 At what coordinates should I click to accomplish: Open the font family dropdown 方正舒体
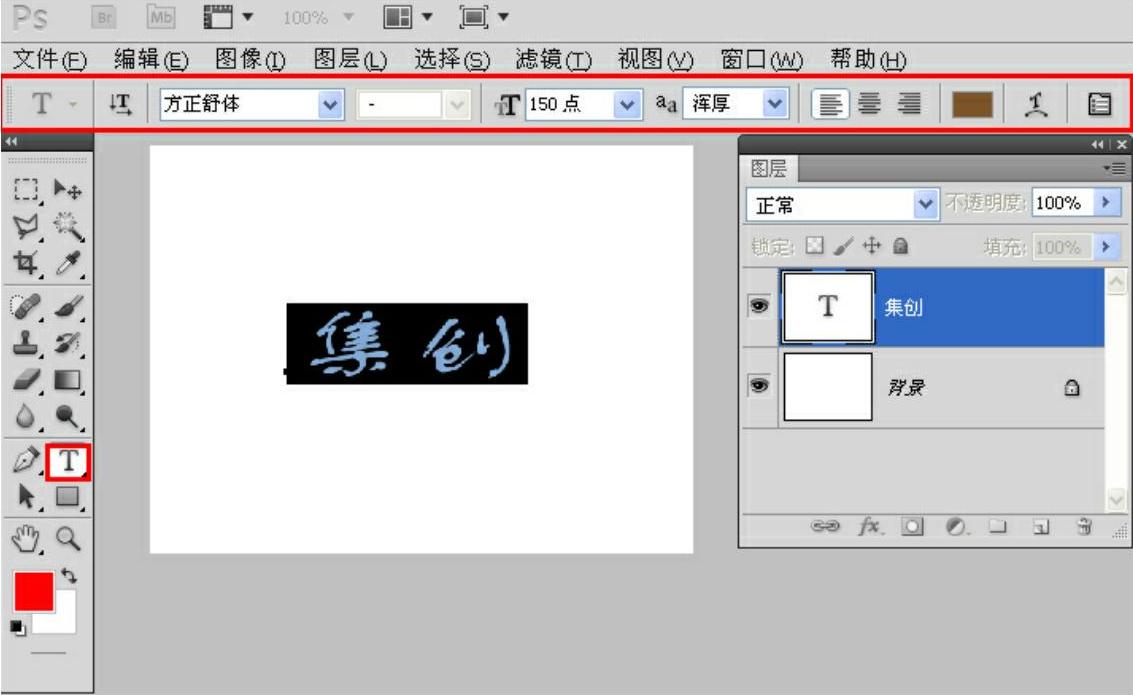tap(329, 104)
